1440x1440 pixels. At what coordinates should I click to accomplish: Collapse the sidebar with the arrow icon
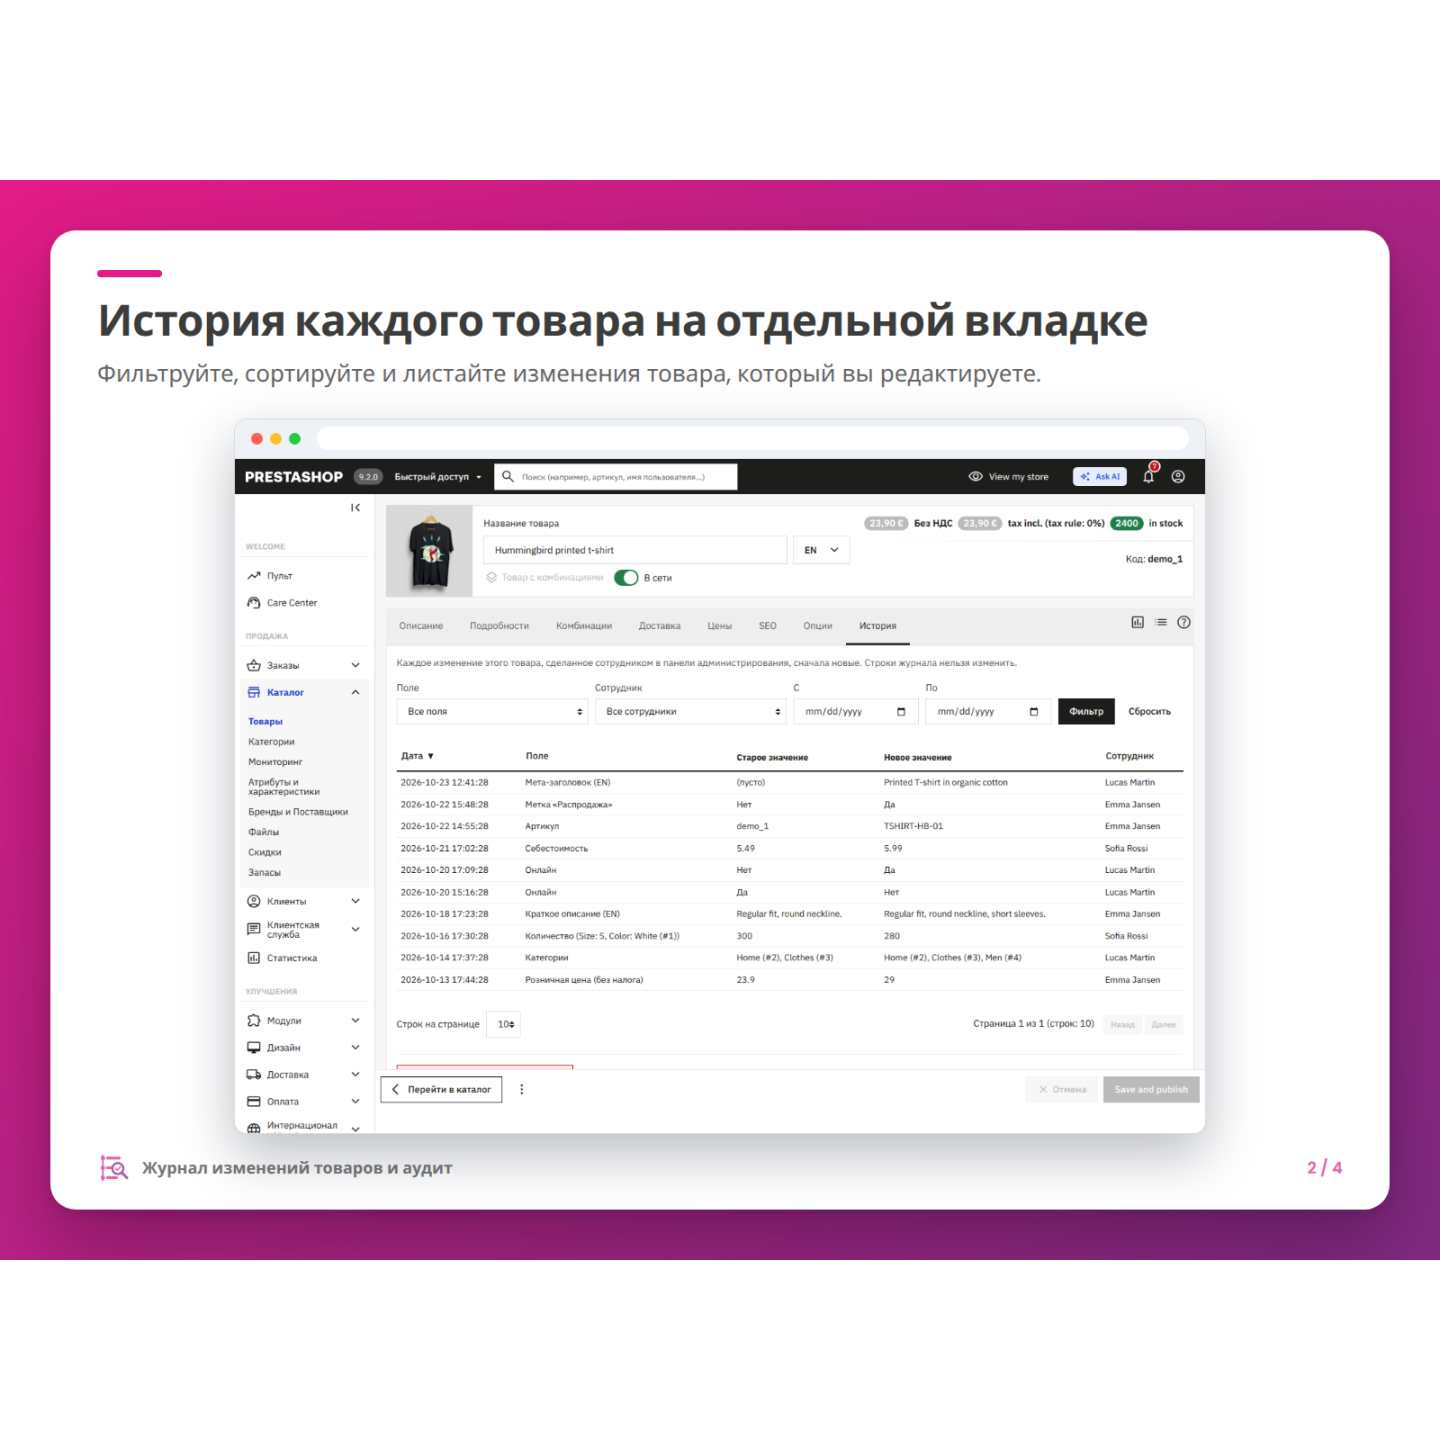coord(355,508)
